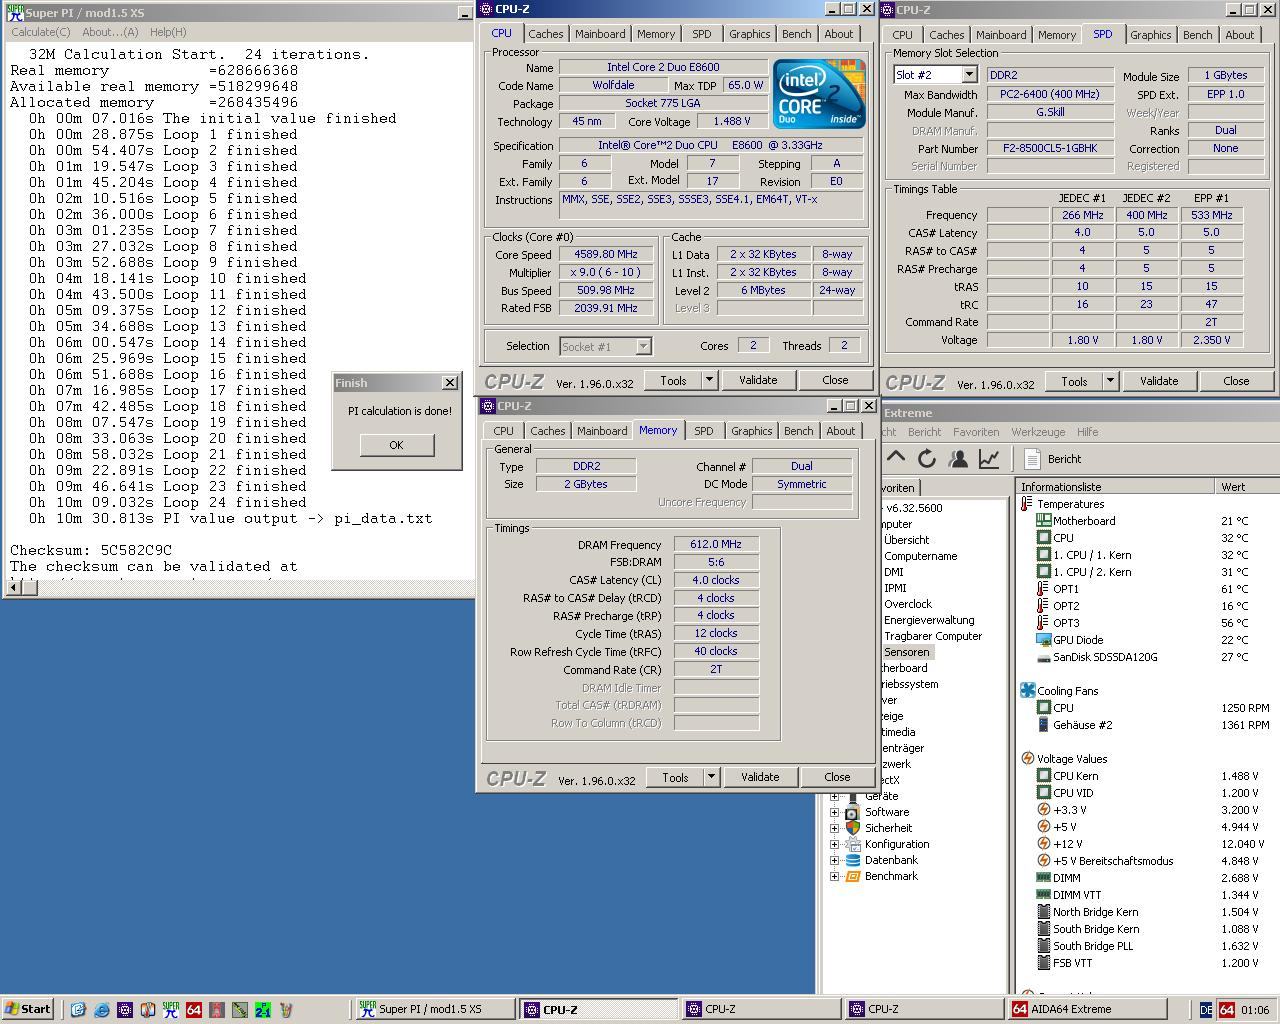Switch to About tab in SPD window

tap(1240, 35)
